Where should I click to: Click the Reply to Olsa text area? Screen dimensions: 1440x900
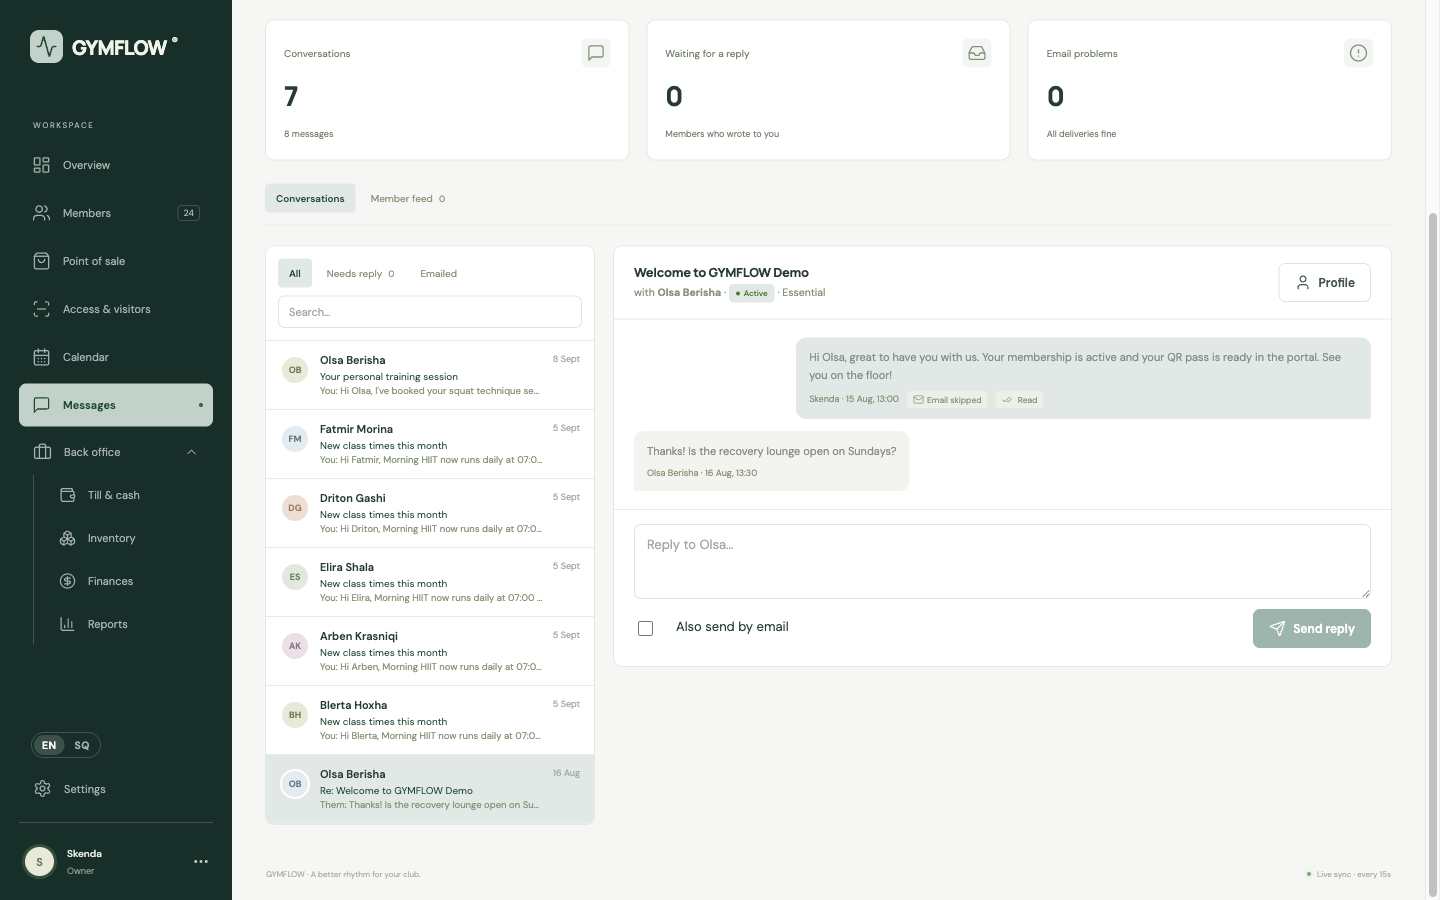coord(1002,561)
